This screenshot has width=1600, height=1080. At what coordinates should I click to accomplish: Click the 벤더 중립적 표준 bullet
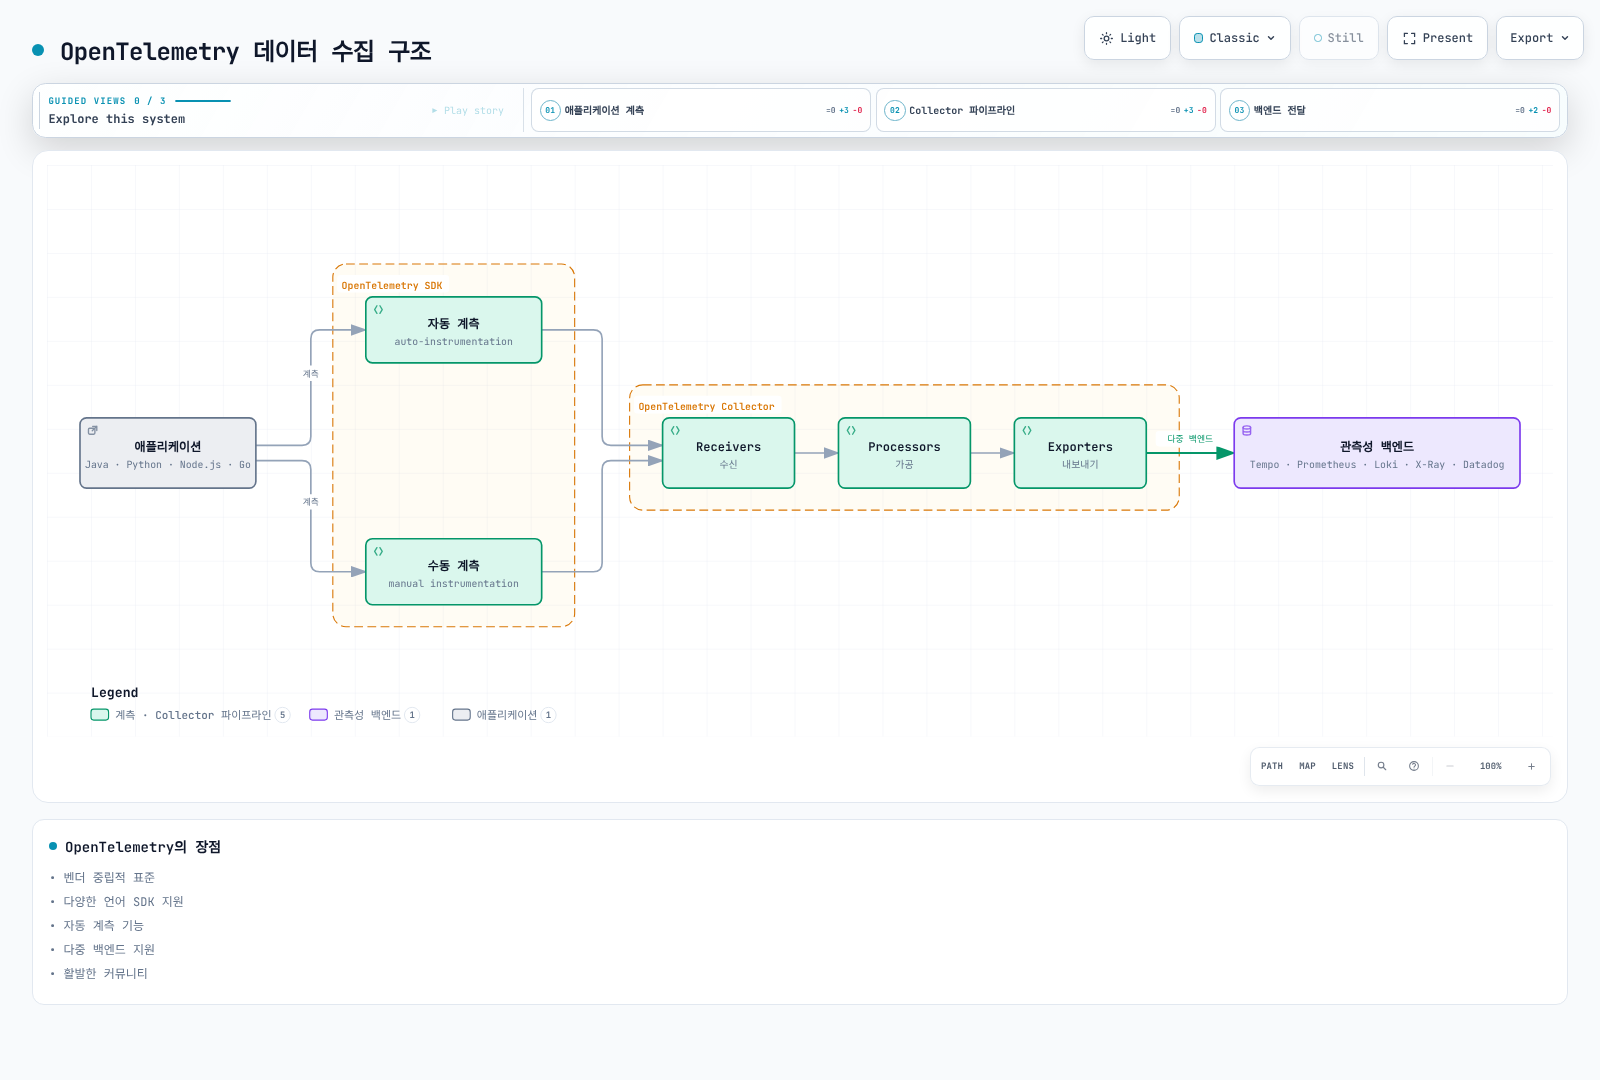coord(109,878)
